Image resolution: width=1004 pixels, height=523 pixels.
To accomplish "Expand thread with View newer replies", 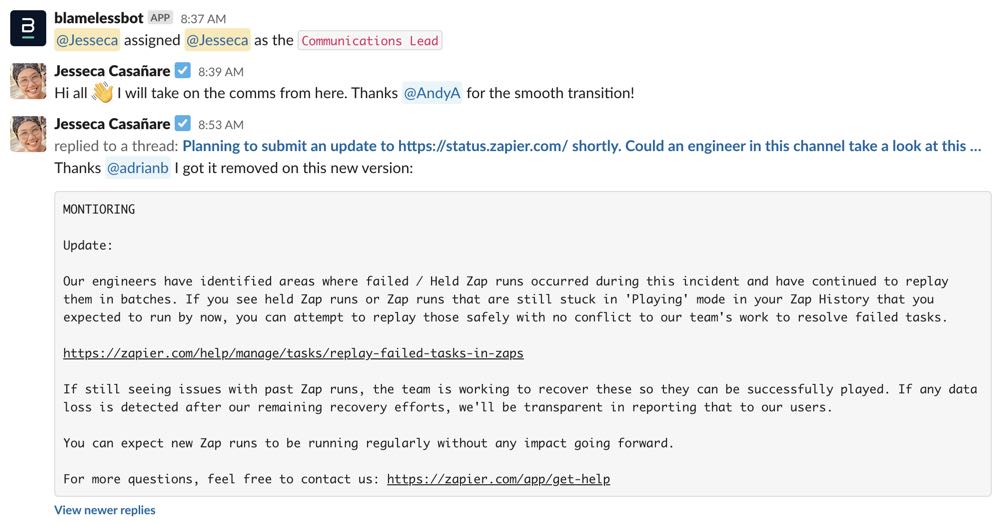I will (x=105, y=510).
